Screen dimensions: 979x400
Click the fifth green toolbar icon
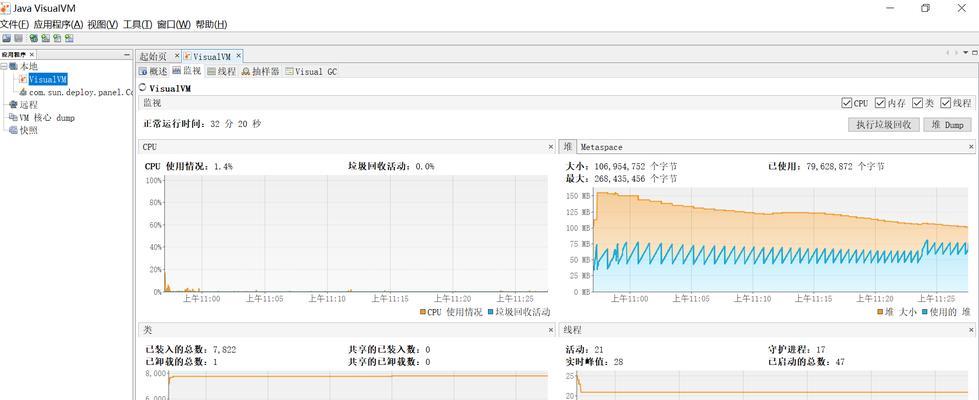57,38
